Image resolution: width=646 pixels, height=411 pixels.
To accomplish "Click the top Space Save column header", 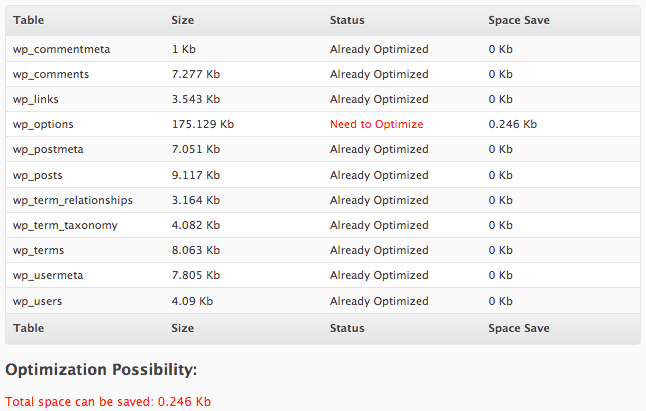I will tap(519, 20).
